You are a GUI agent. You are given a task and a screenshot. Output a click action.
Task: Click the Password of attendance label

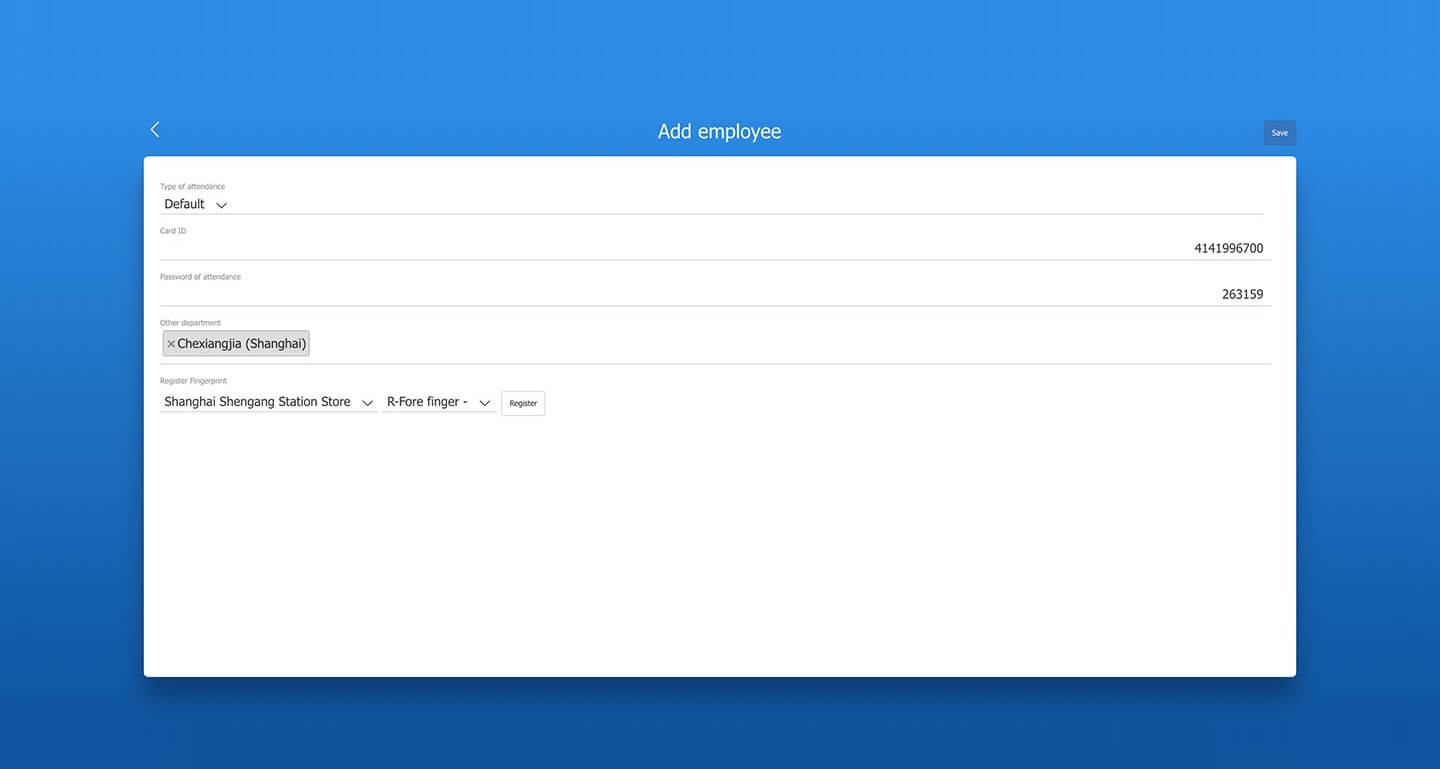point(200,277)
